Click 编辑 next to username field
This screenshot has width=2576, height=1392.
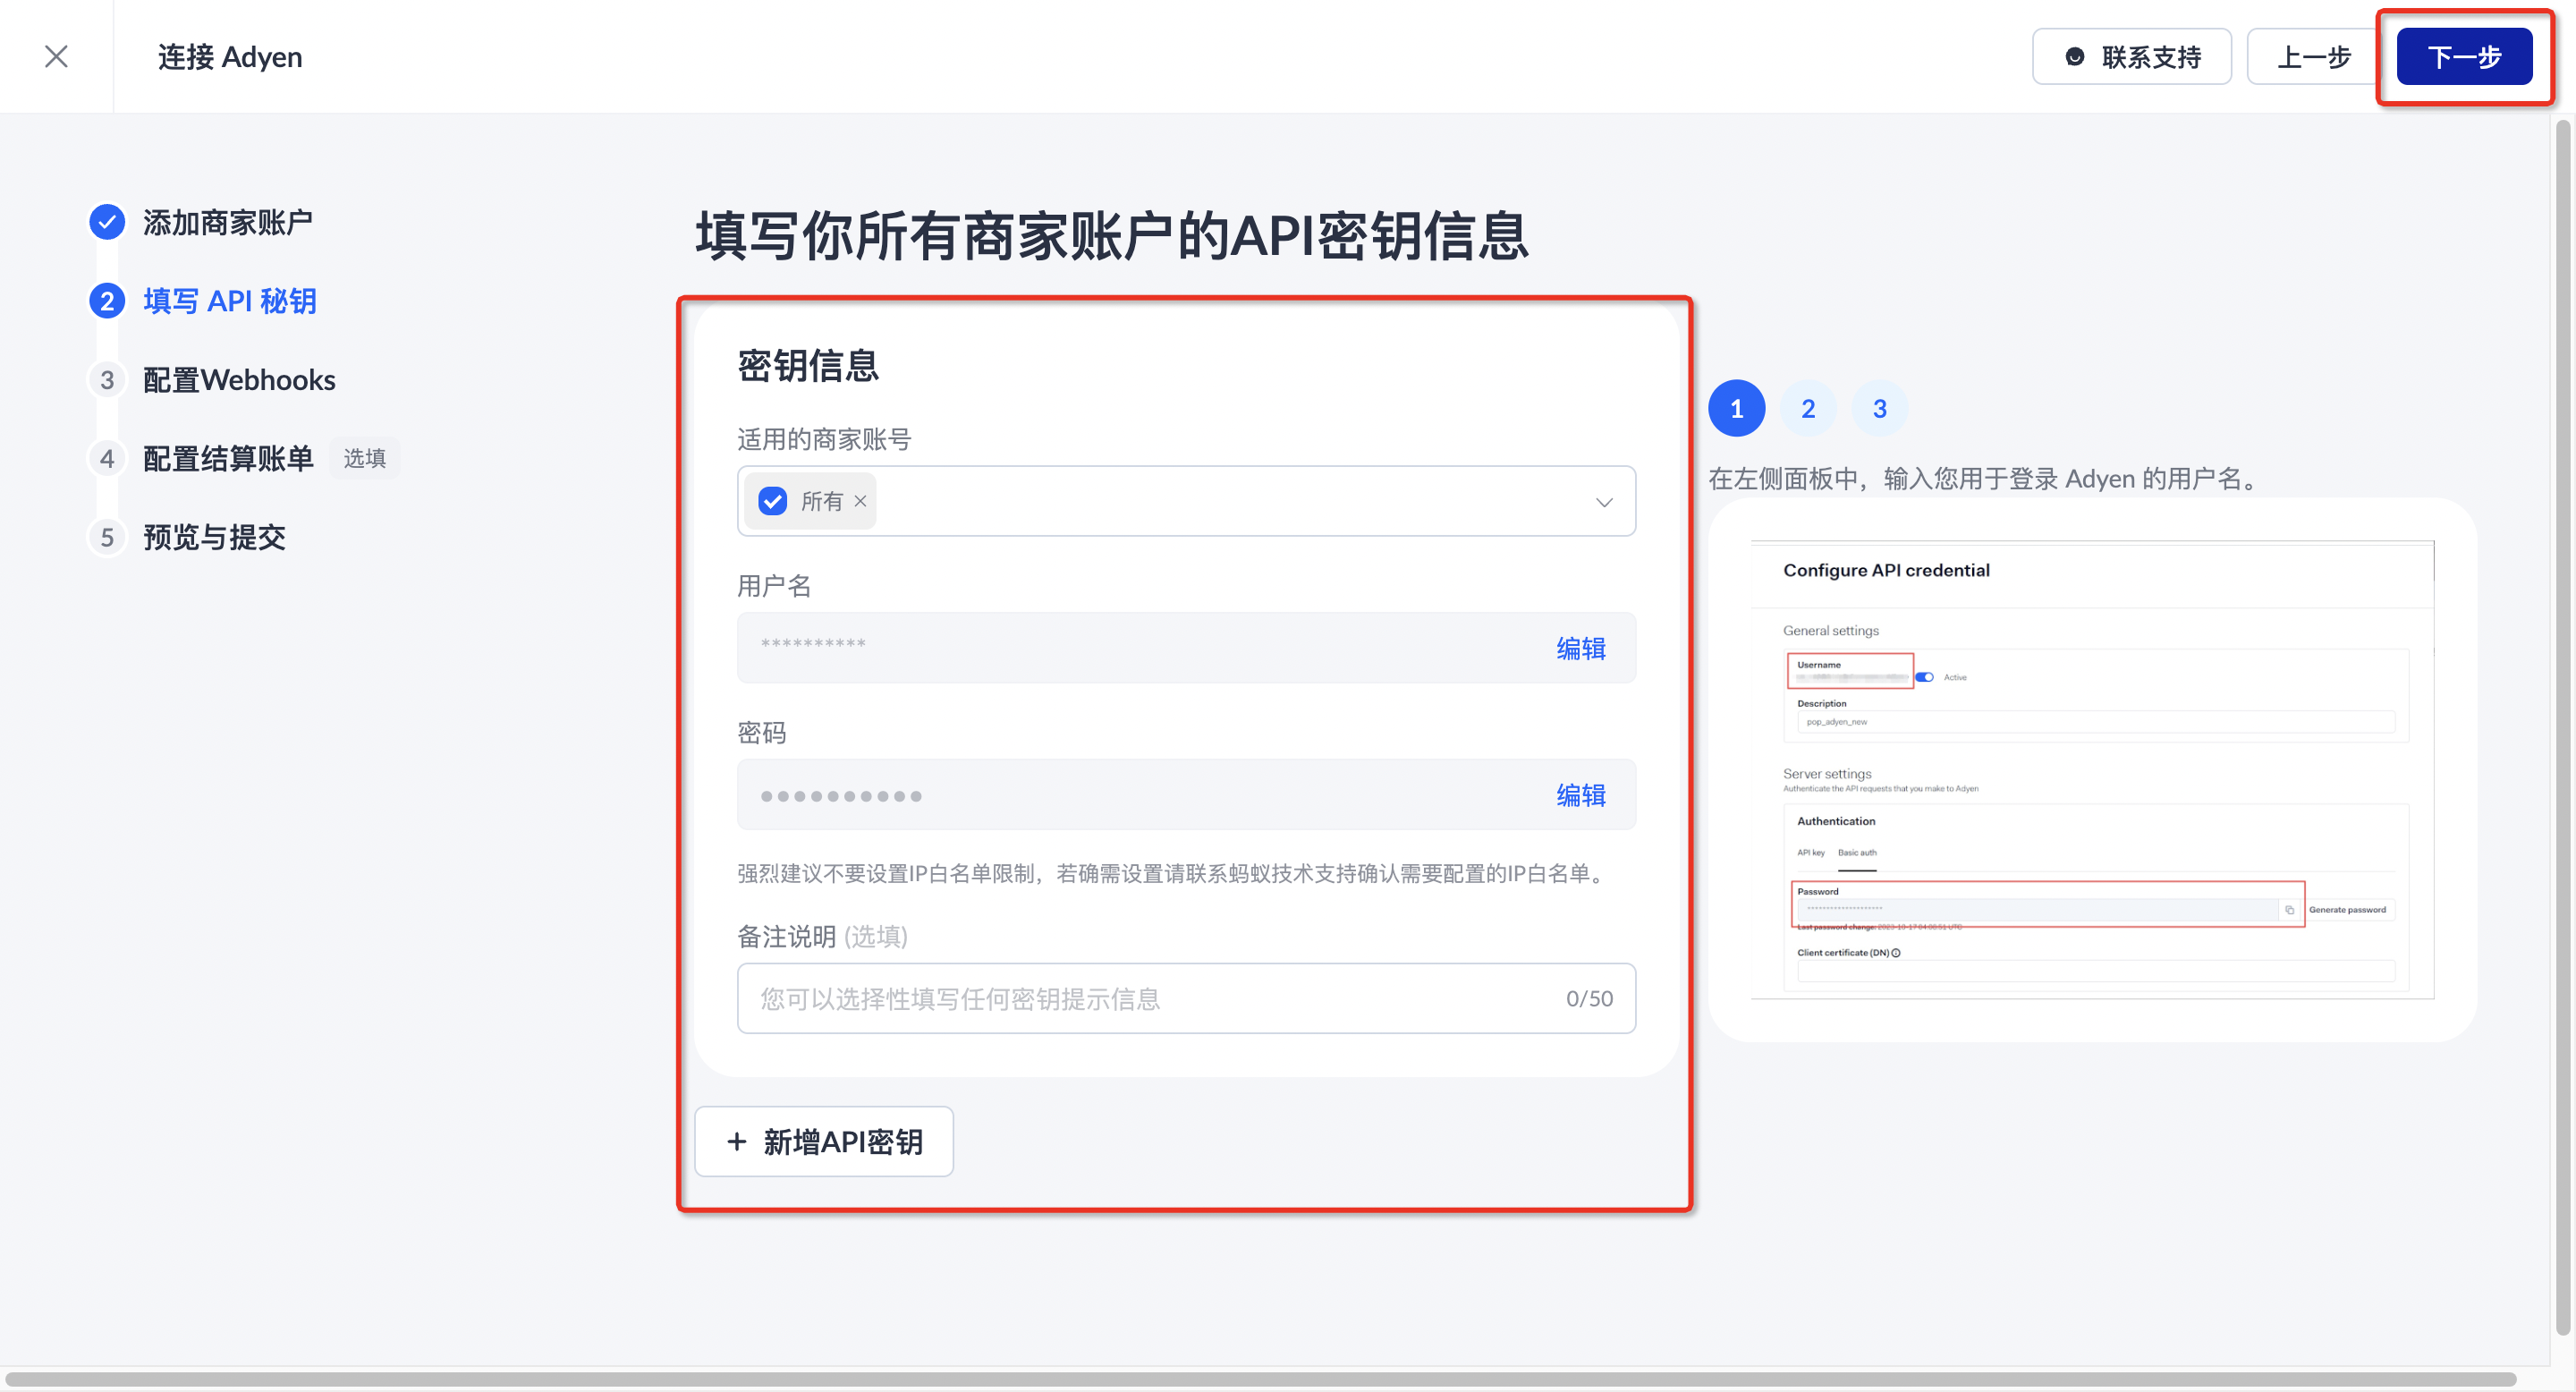(x=1580, y=648)
